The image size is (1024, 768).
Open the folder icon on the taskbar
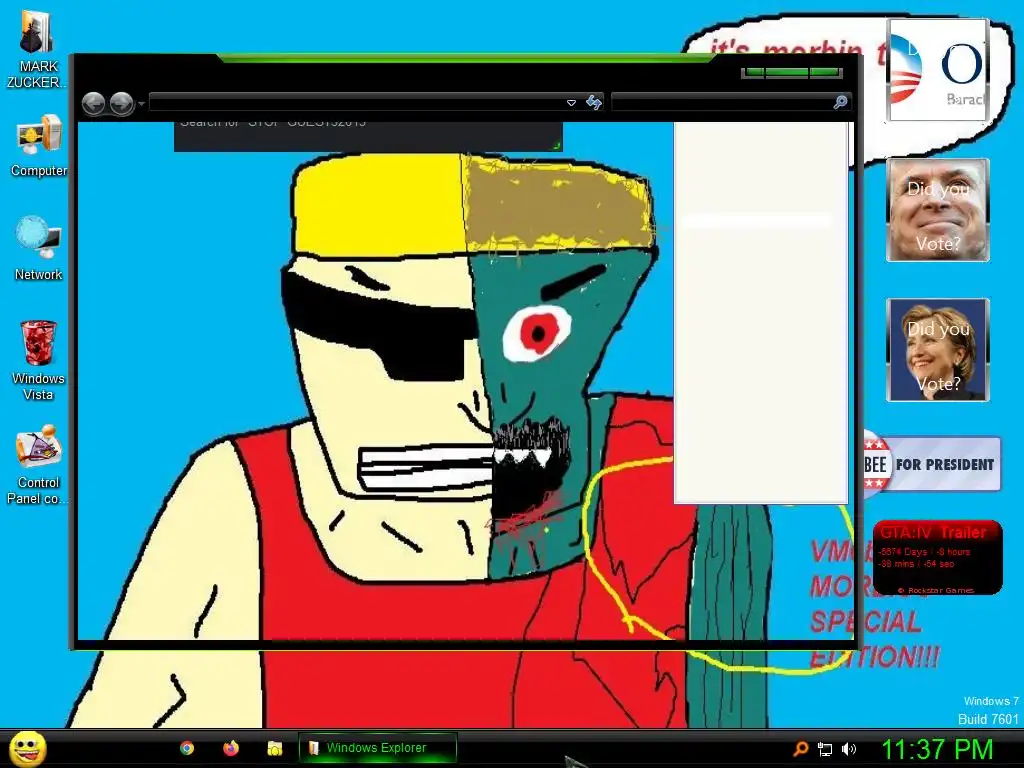(x=274, y=748)
